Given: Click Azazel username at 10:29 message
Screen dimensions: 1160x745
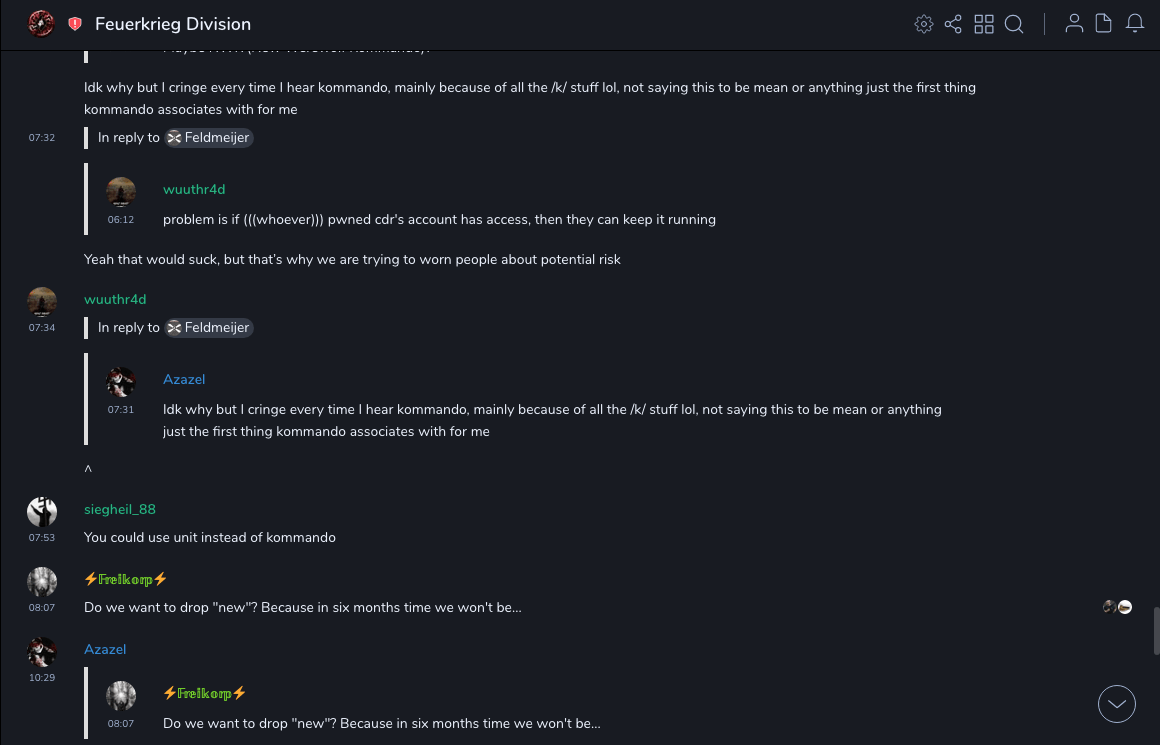Looking at the screenshot, I should click(105, 649).
